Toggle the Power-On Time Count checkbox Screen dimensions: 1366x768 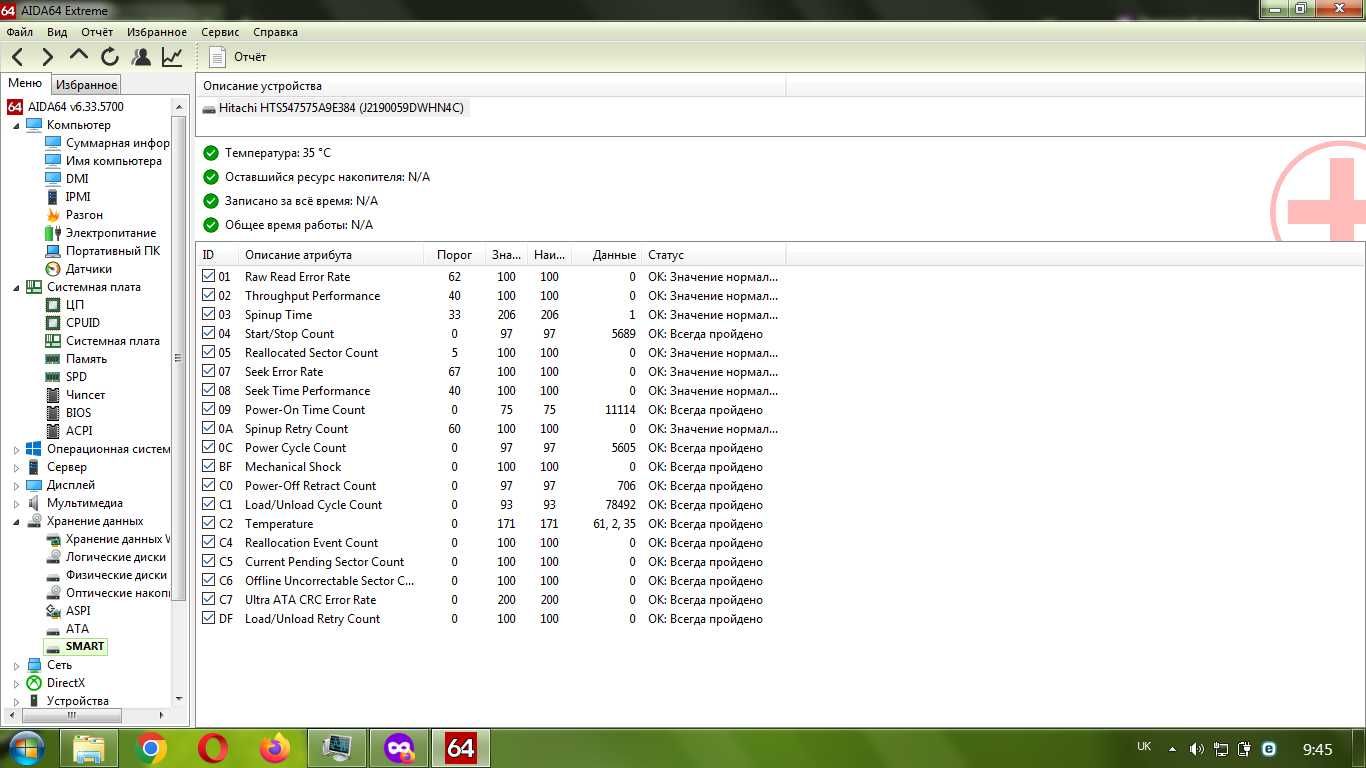208,409
